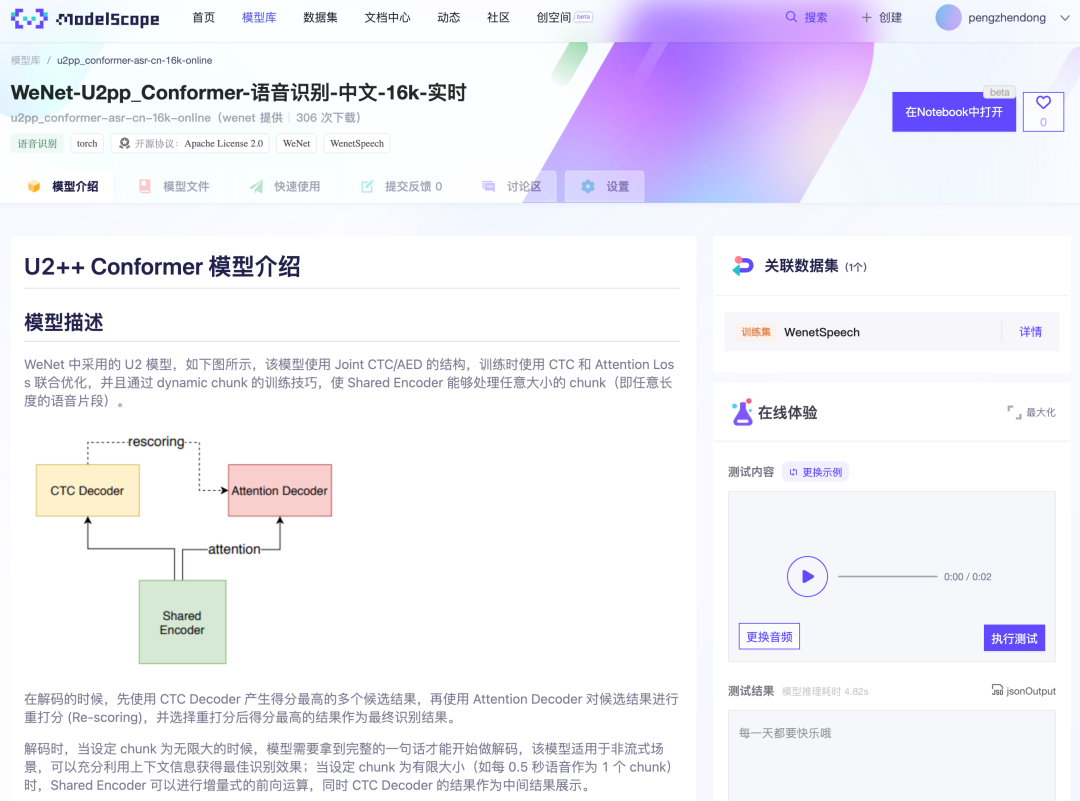
Task: Open the 数据集 menu item
Action: point(320,17)
